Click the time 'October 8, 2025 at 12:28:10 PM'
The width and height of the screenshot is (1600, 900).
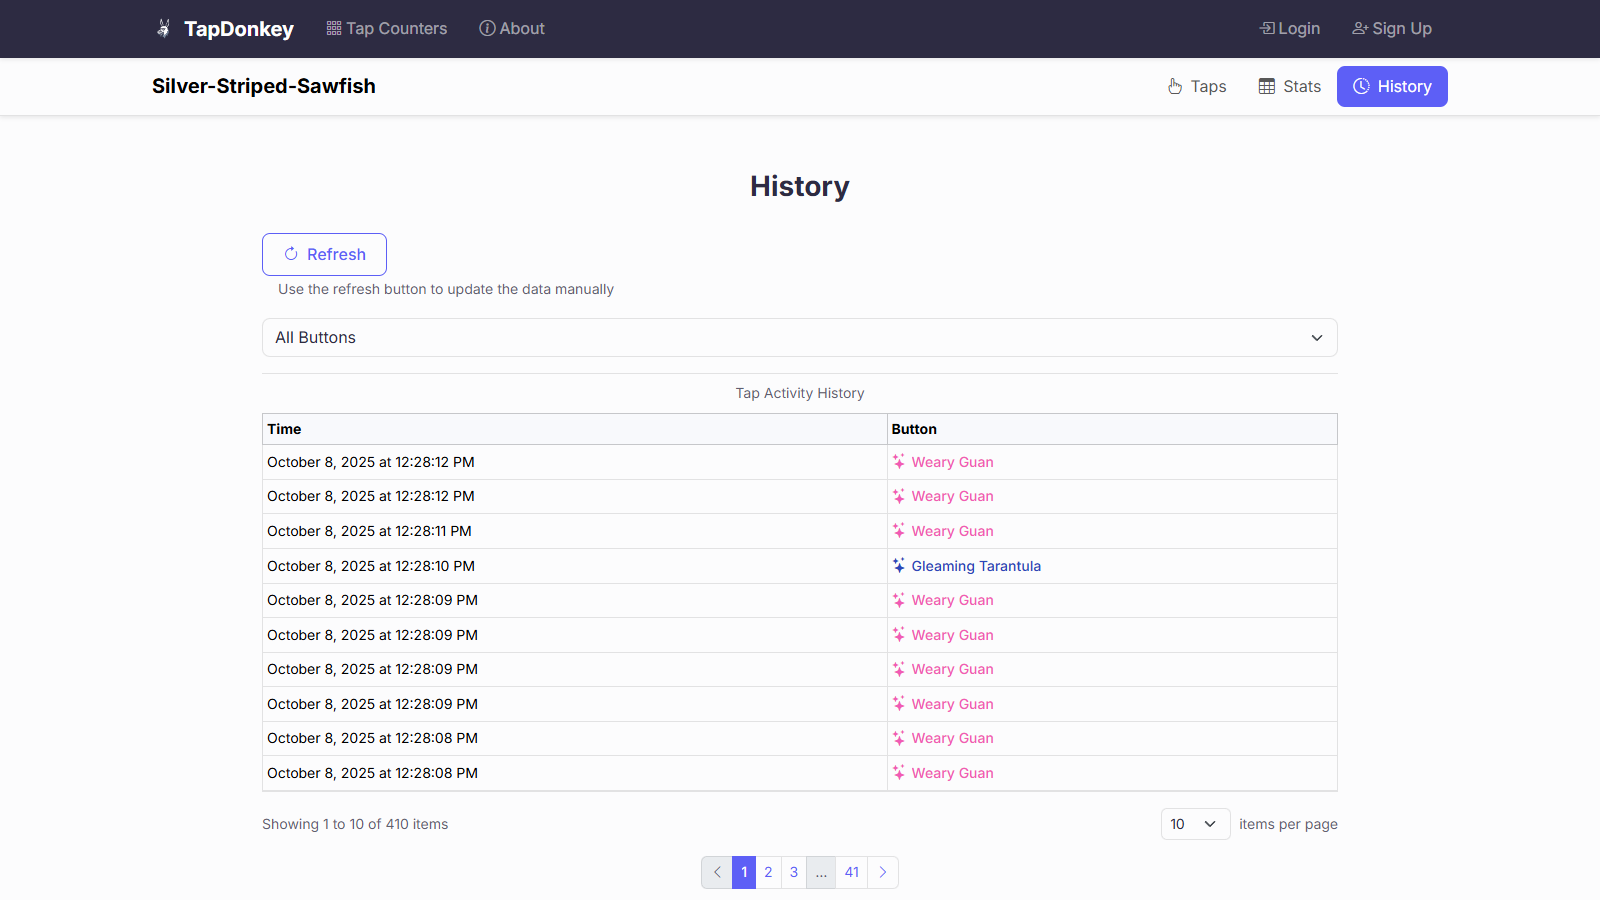coord(371,566)
